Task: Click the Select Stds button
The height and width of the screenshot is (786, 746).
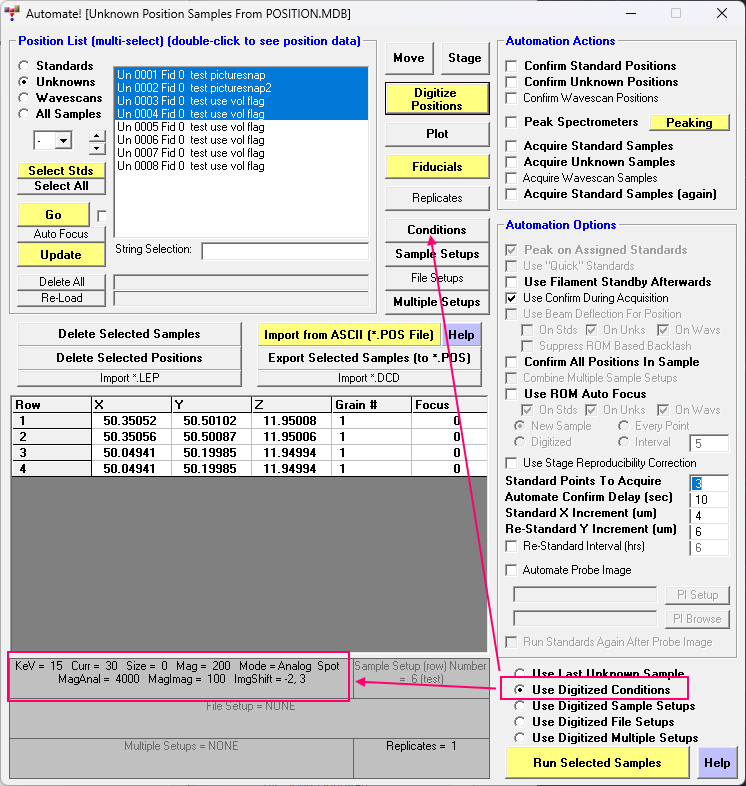Action: click(60, 171)
